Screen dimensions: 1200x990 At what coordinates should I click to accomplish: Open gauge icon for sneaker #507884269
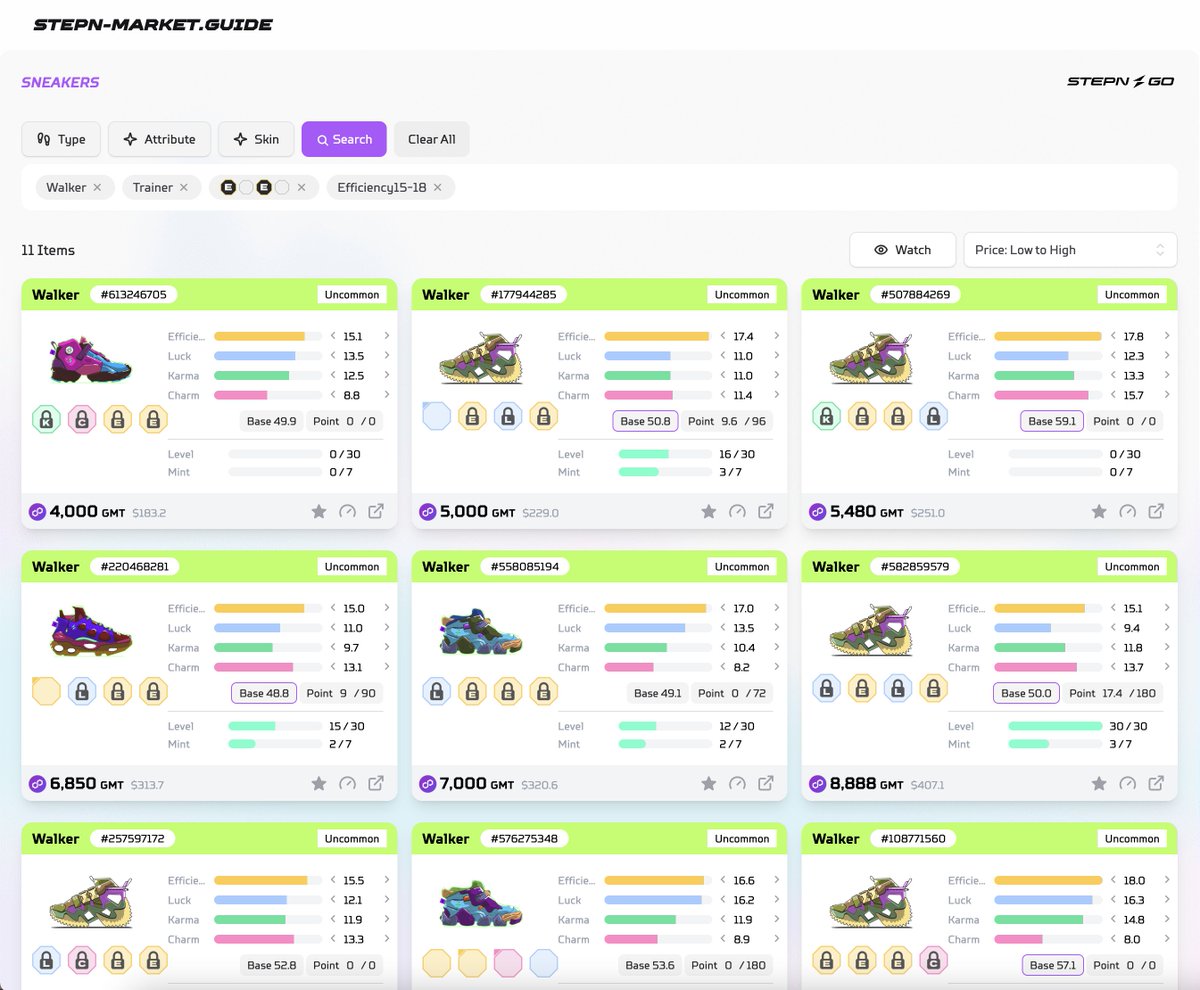1127,512
